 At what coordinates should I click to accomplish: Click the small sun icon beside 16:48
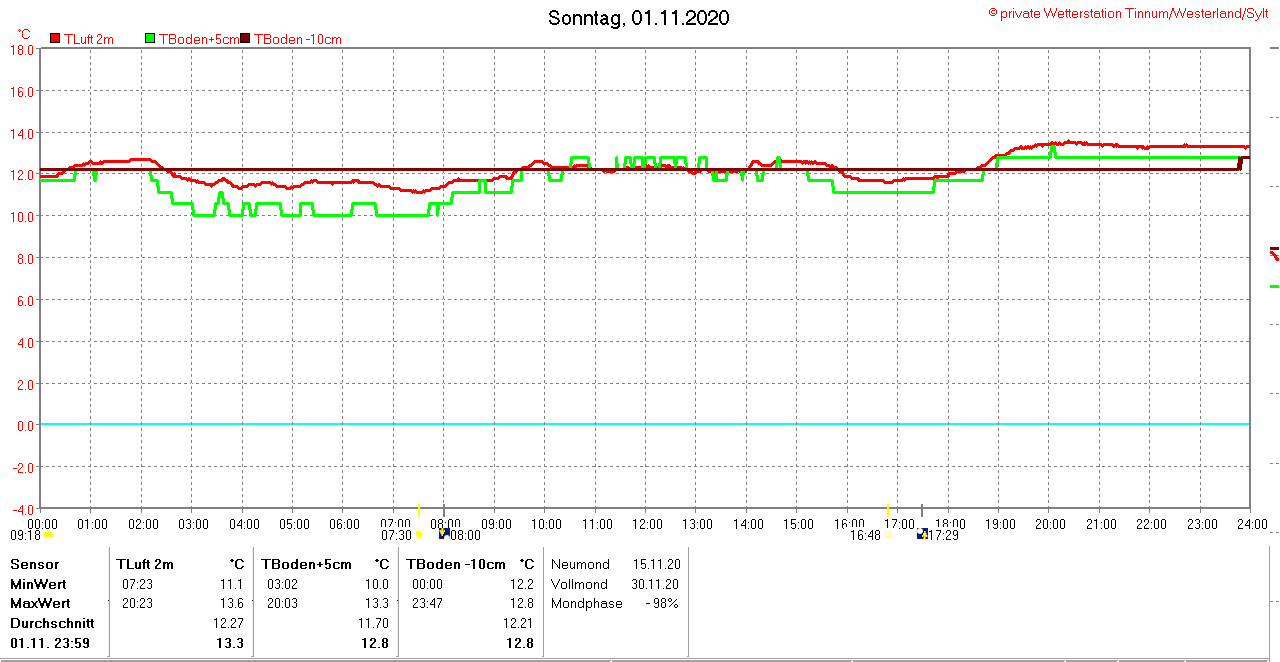888,535
